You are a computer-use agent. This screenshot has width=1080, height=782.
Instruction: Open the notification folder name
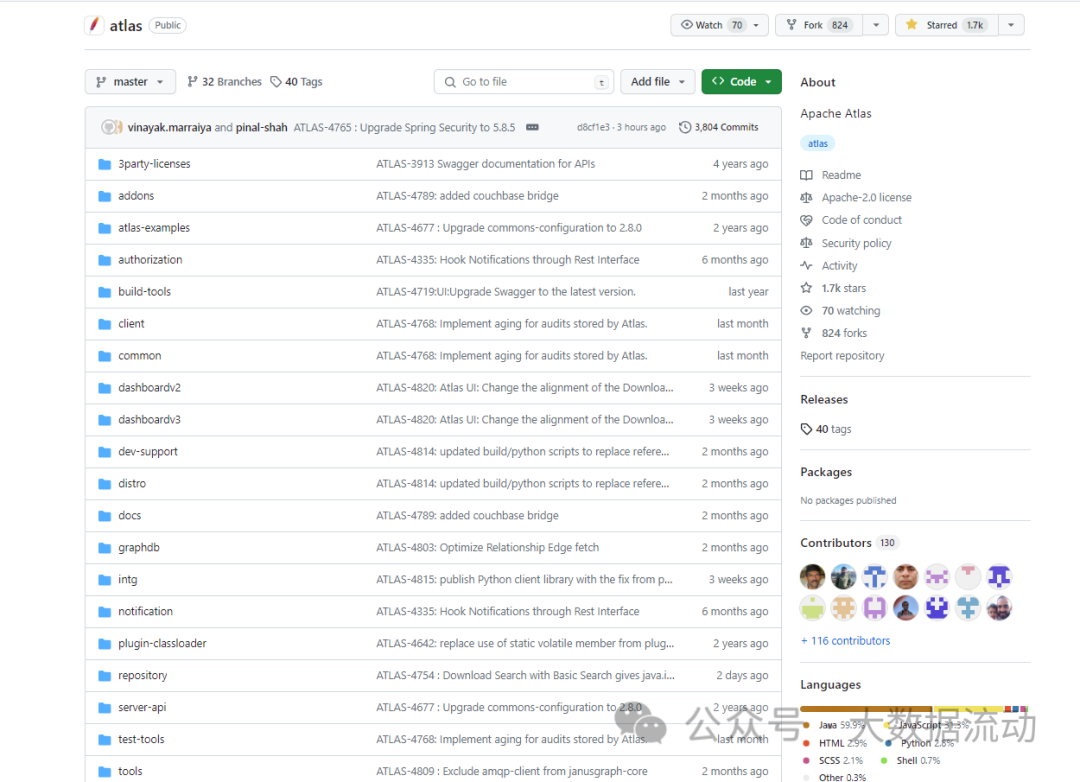[145, 611]
